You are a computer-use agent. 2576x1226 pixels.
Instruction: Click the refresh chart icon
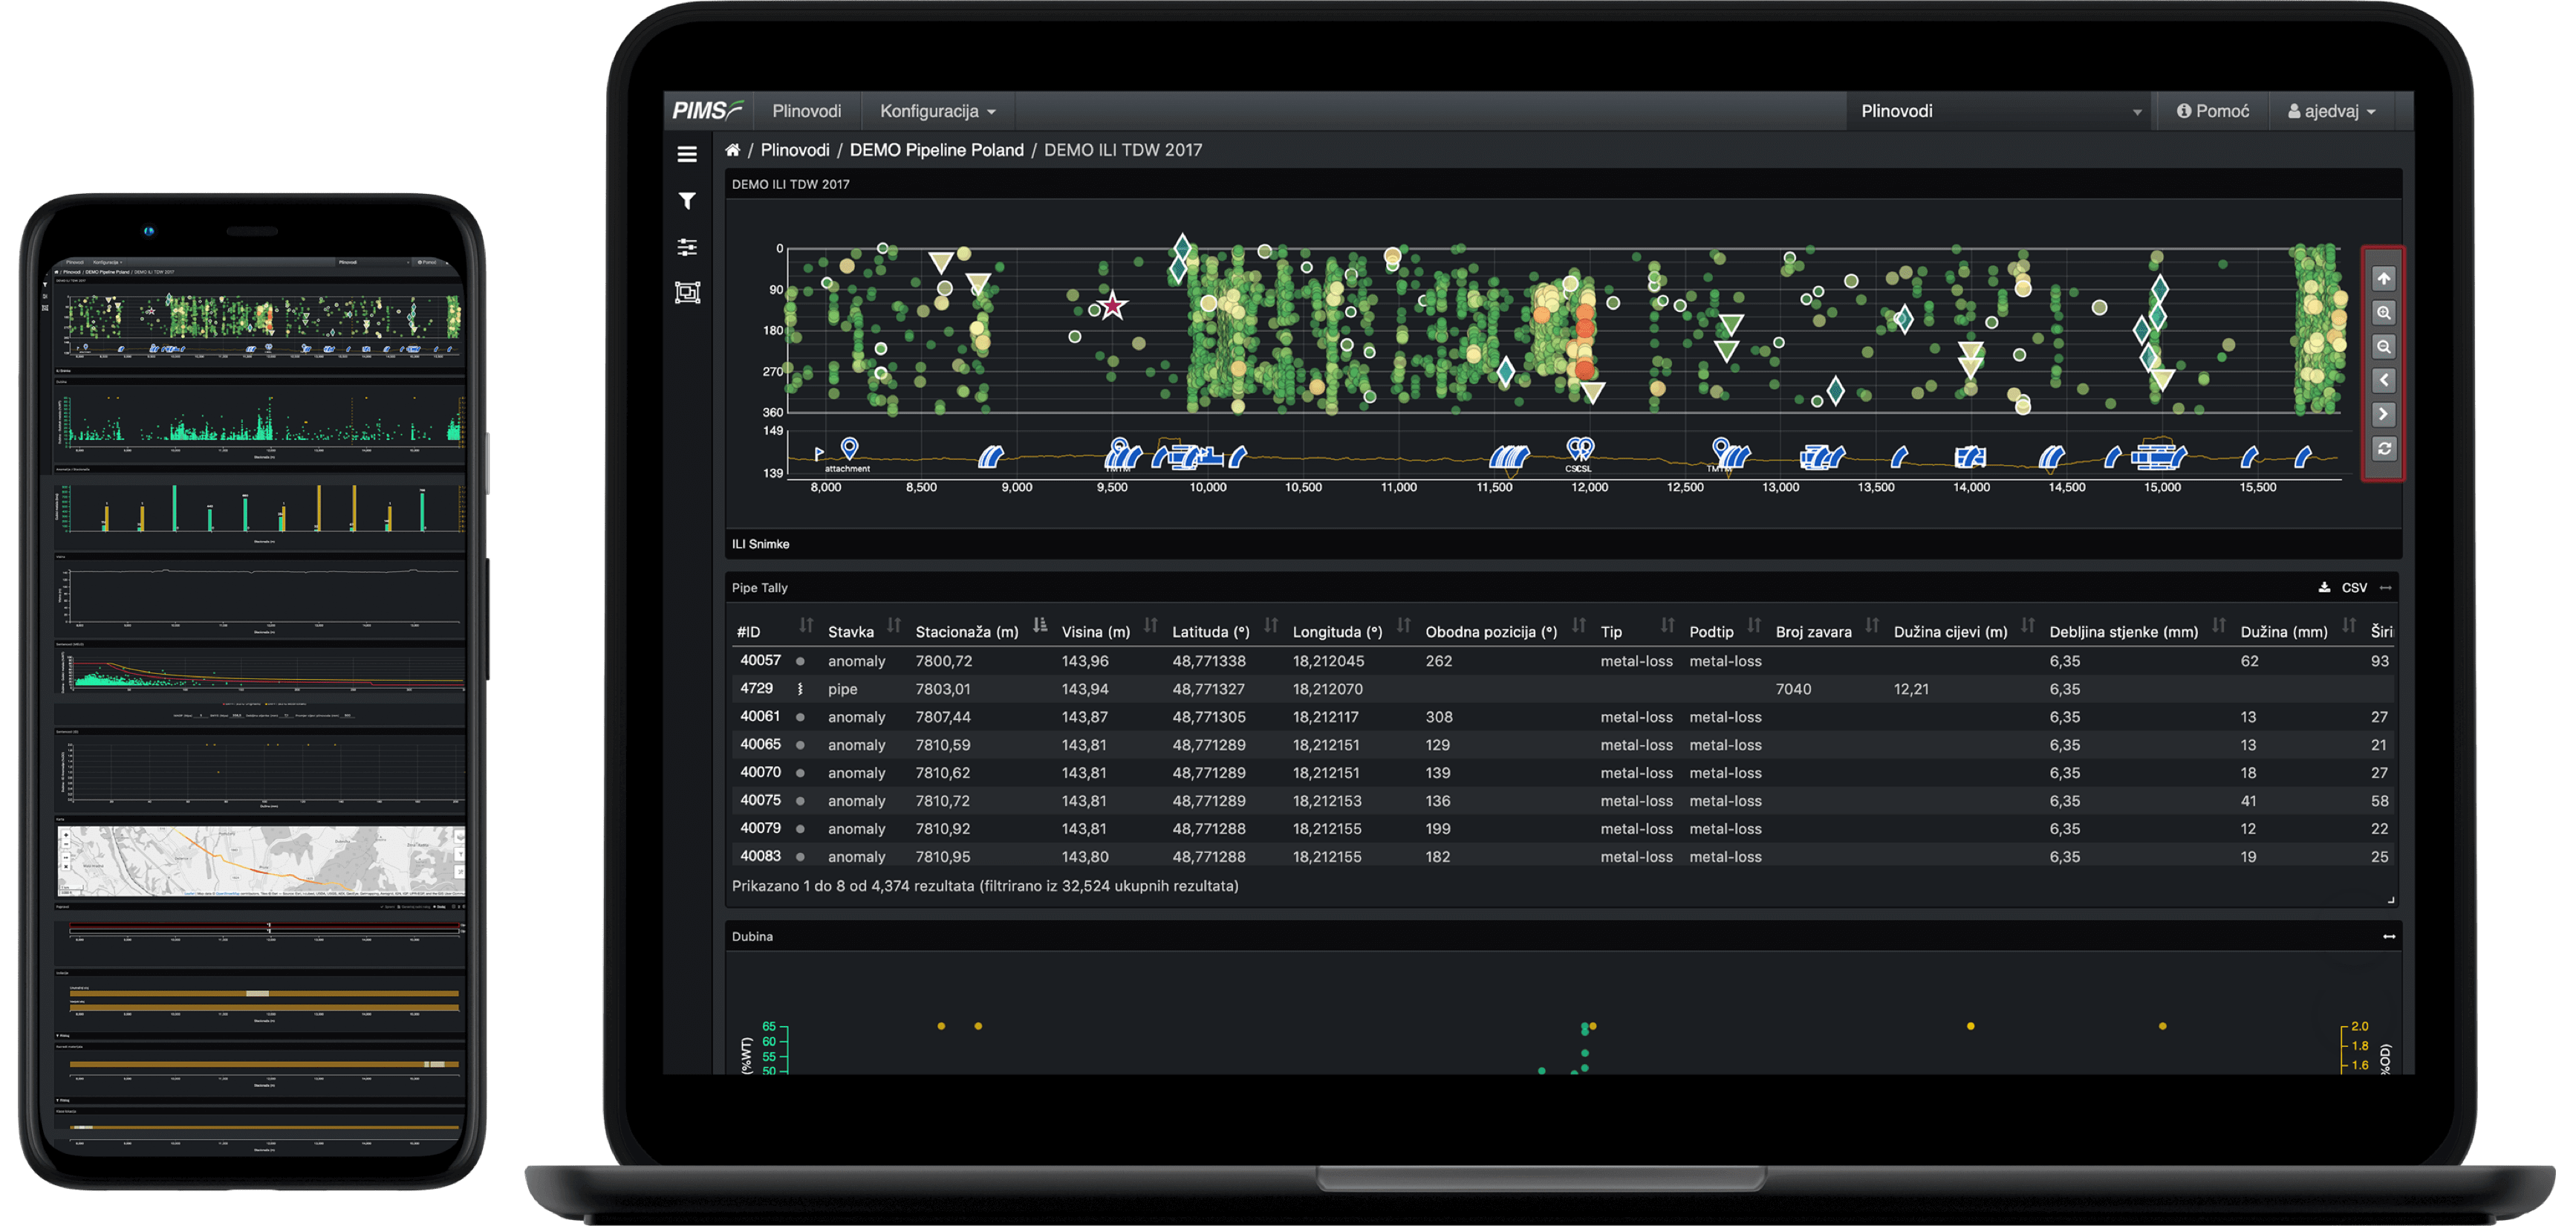tap(2384, 448)
